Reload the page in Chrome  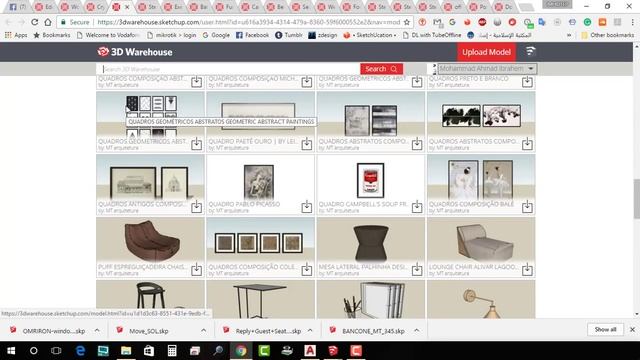point(35,22)
